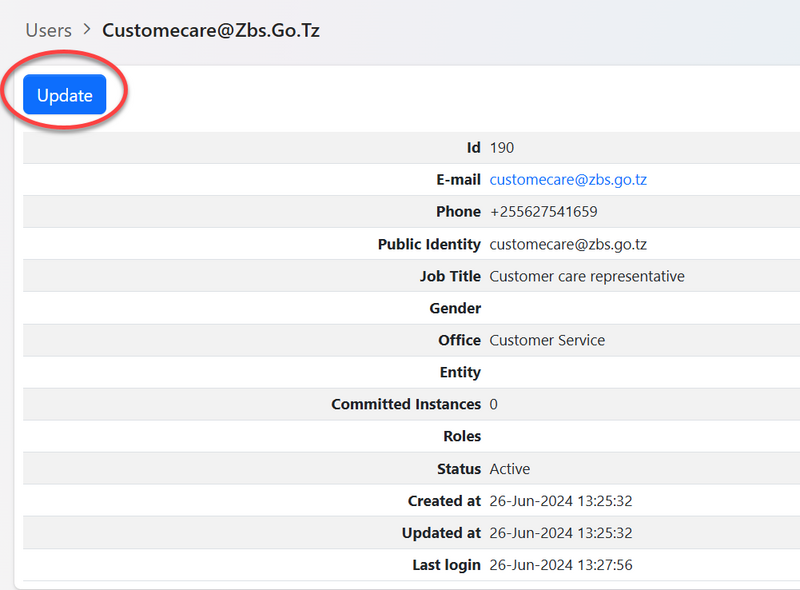Click the Customecare@Zbs.Go.Tz page title
This screenshot has height=590, width=800.
(211, 30)
